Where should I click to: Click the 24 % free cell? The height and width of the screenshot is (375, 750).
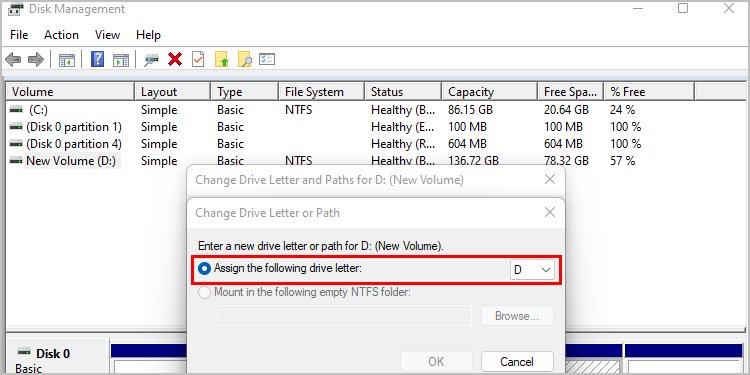point(622,110)
